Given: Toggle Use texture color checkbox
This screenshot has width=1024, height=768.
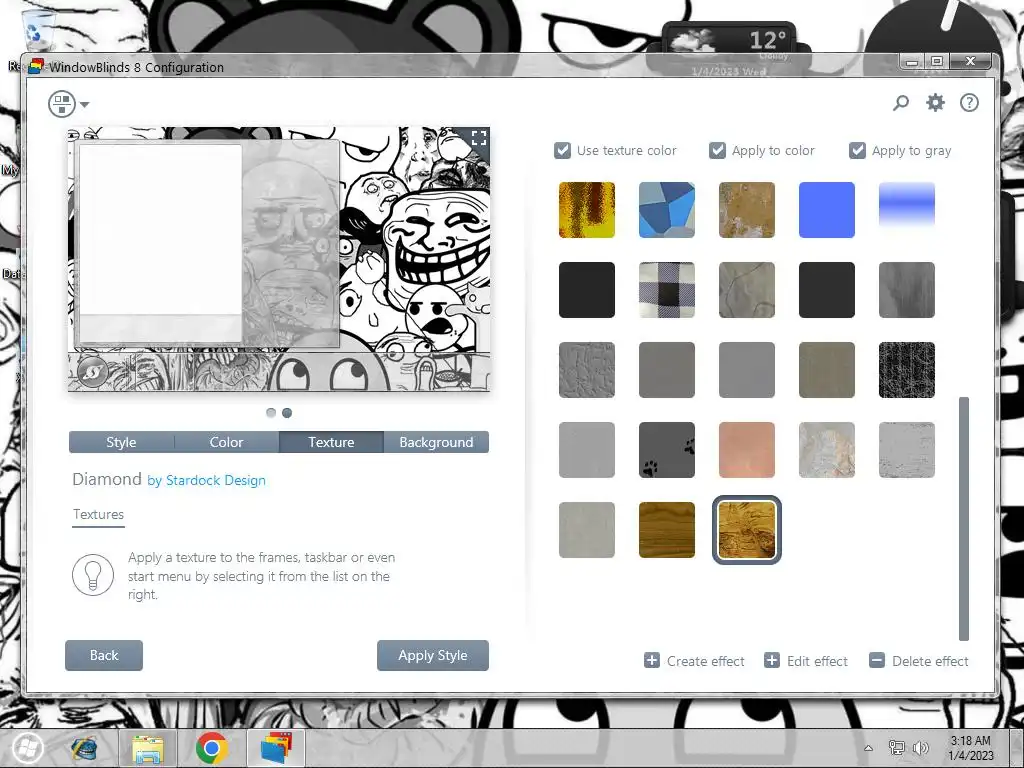Looking at the screenshot, I should point(562,150).
